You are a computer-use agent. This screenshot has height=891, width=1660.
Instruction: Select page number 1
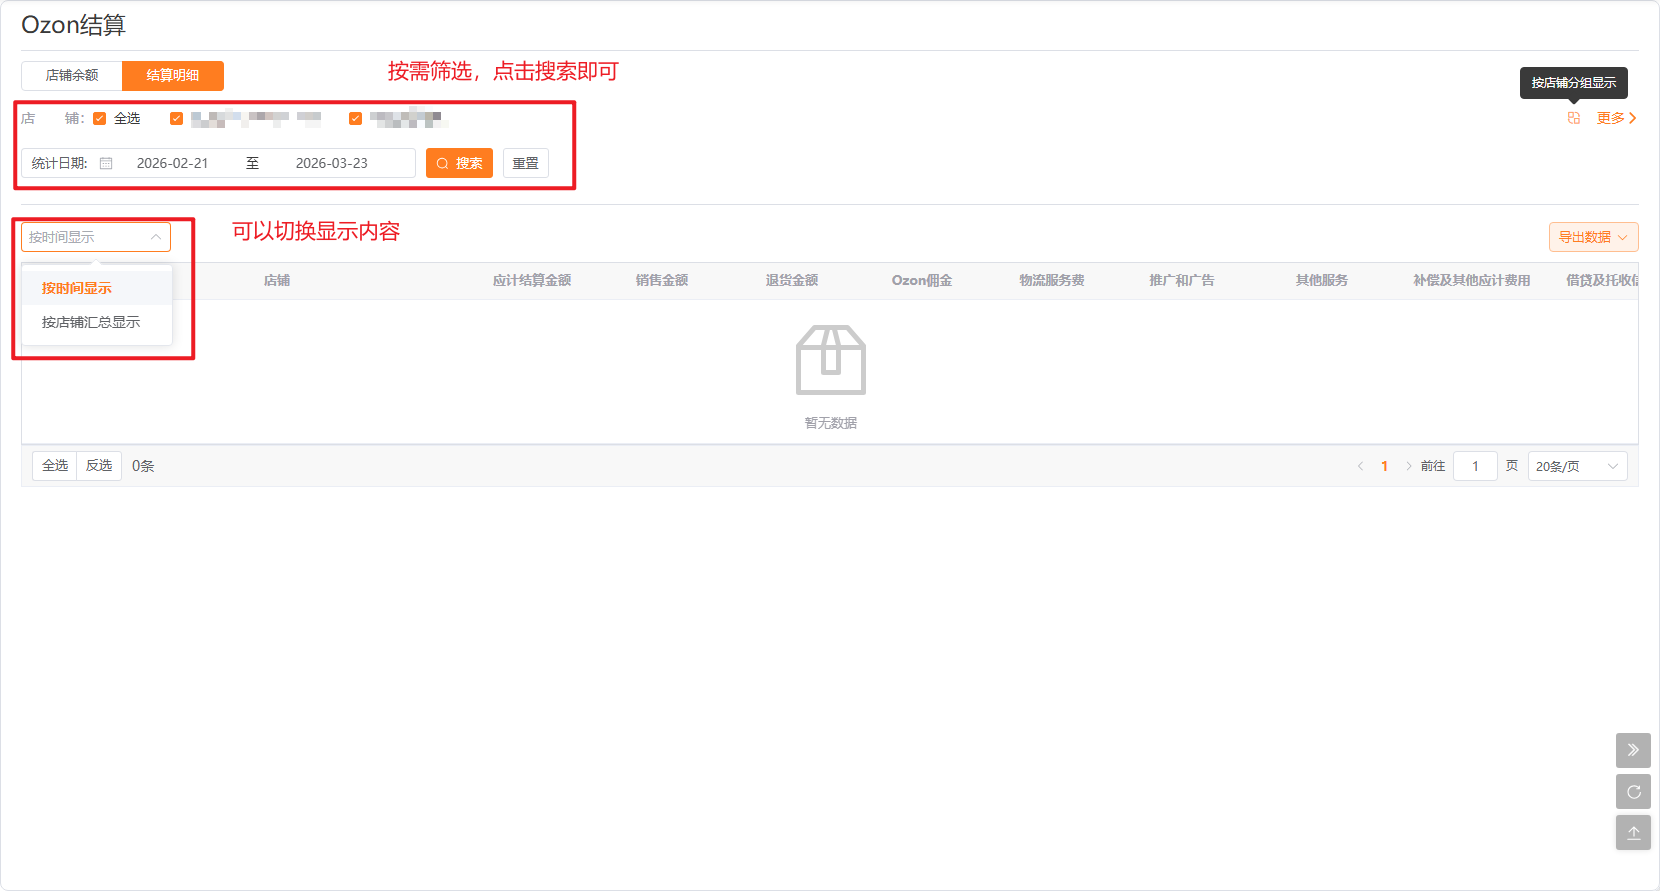pos(1384,466)
